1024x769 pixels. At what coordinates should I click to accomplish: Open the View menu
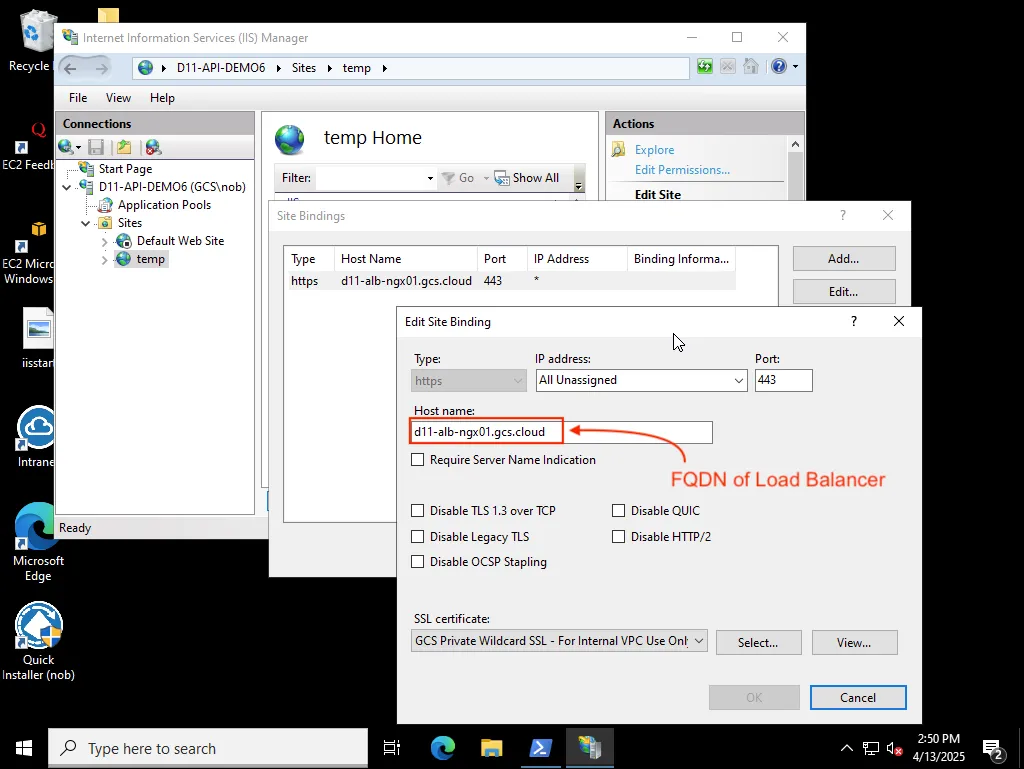tap(118, 98)
